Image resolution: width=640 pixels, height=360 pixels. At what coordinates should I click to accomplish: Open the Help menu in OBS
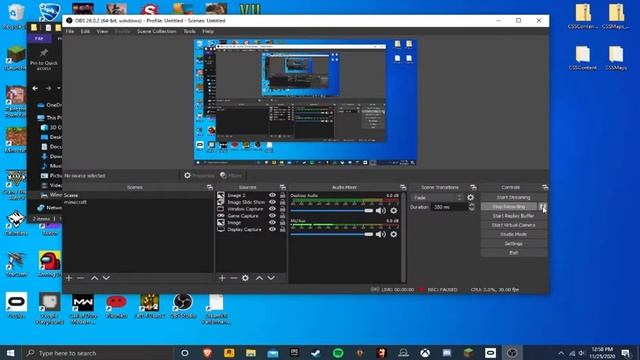coord(208,31)
